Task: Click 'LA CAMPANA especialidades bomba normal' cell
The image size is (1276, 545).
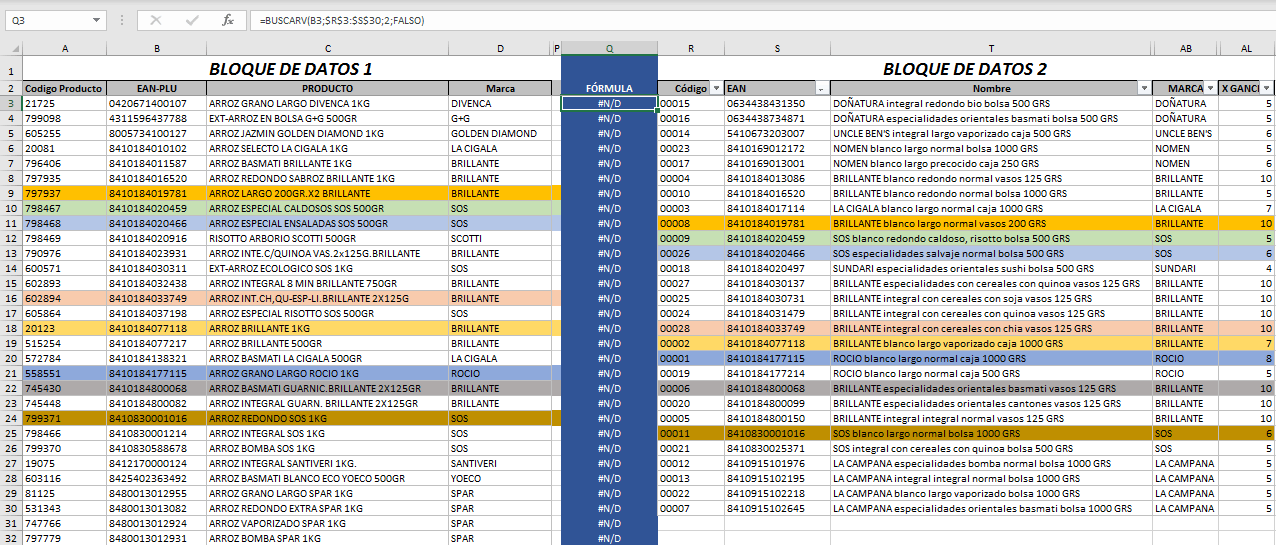Action: click(x=991, y=463)
